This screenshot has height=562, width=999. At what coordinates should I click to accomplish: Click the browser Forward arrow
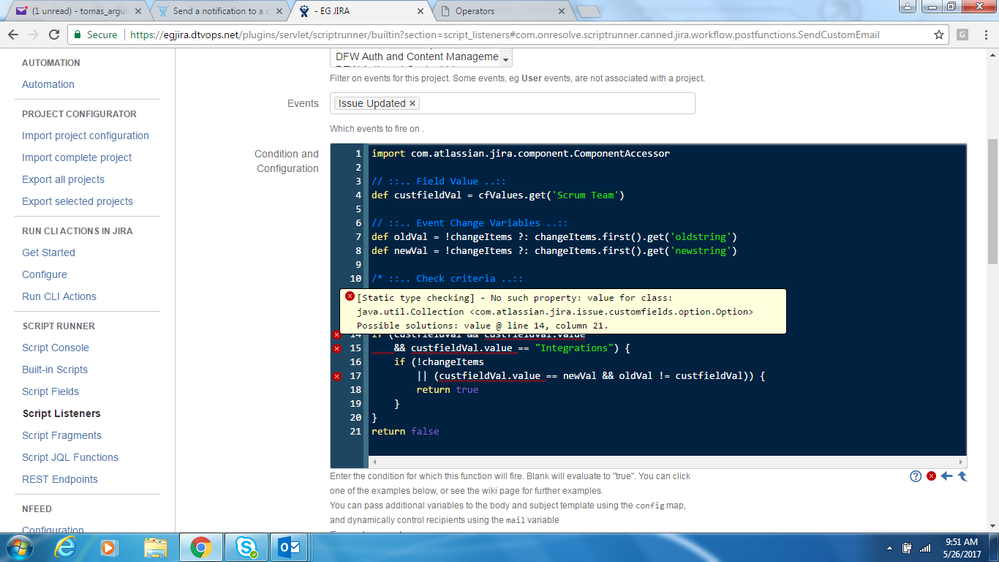coord(33,35)
